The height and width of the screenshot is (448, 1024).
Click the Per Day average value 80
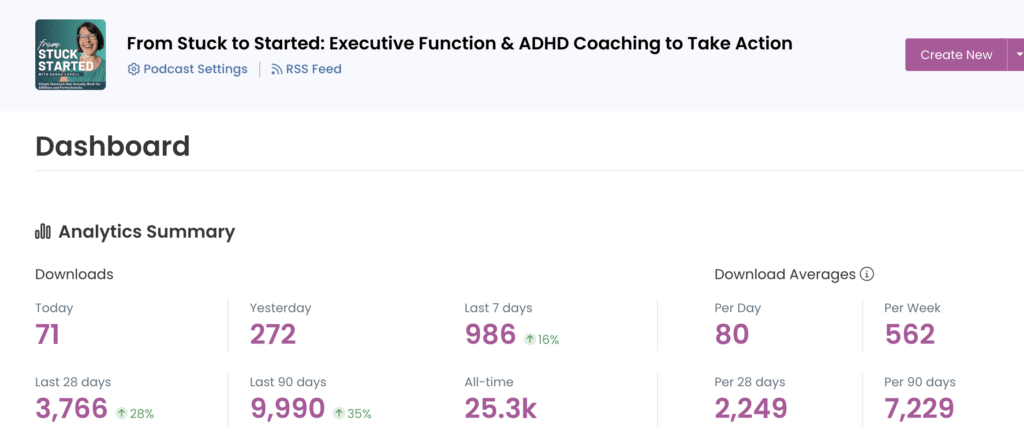click(732, 335)
